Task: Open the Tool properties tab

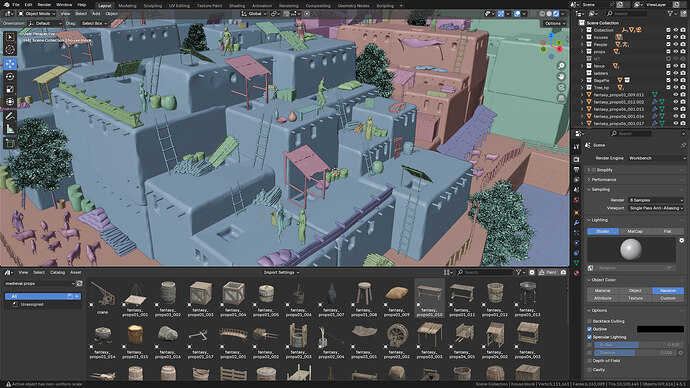Action: (x=576, y=146)
